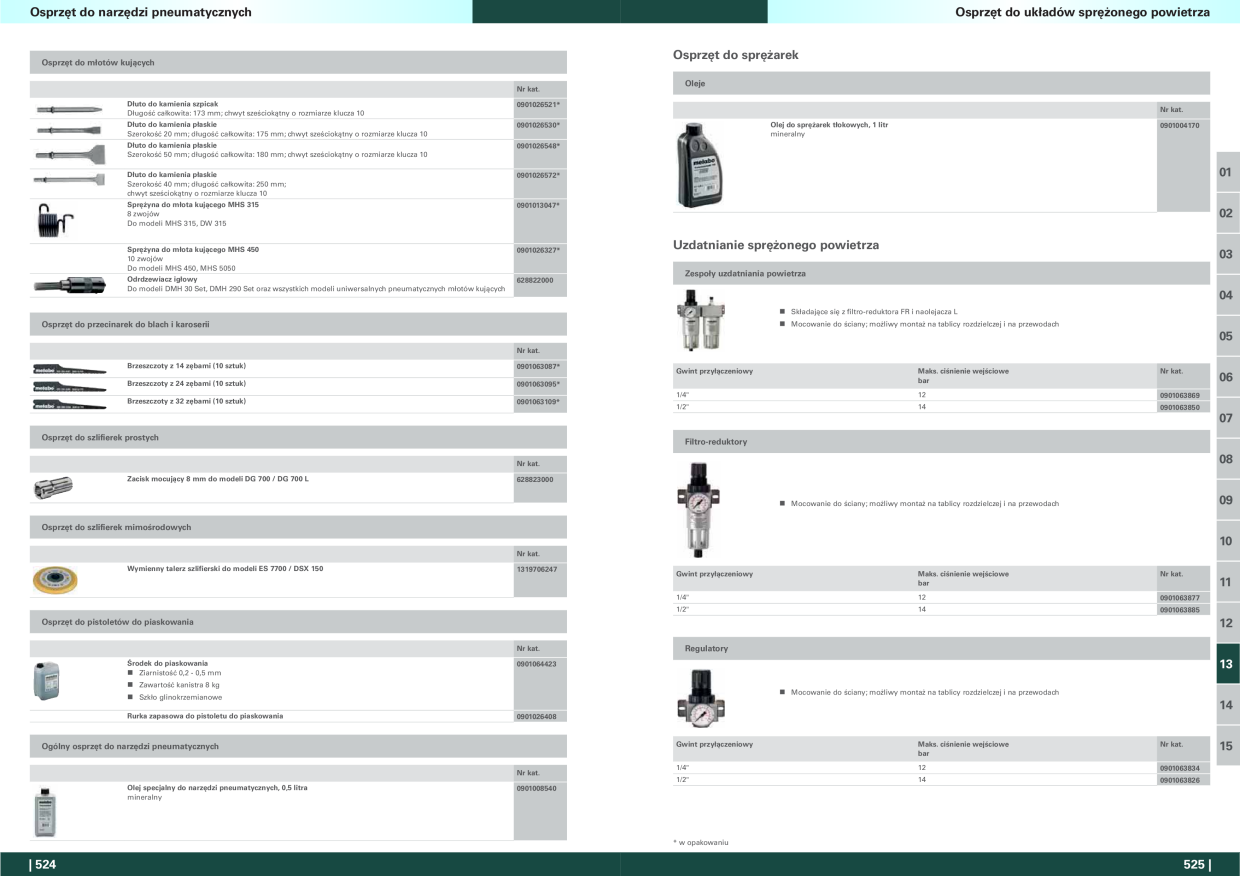Open chapter tab 04
The image size is (1240, 876).
(1227, 295)
